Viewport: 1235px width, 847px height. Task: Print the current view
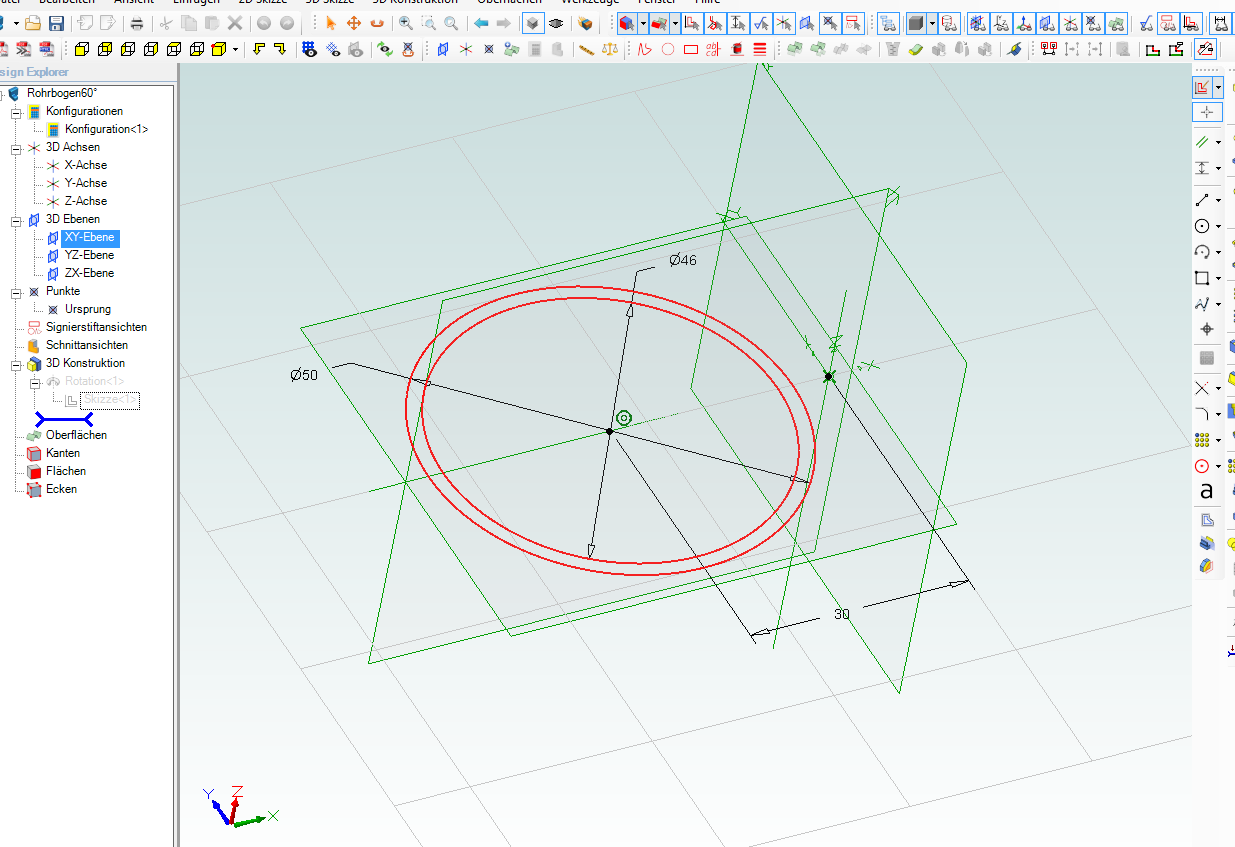[137, 23]
